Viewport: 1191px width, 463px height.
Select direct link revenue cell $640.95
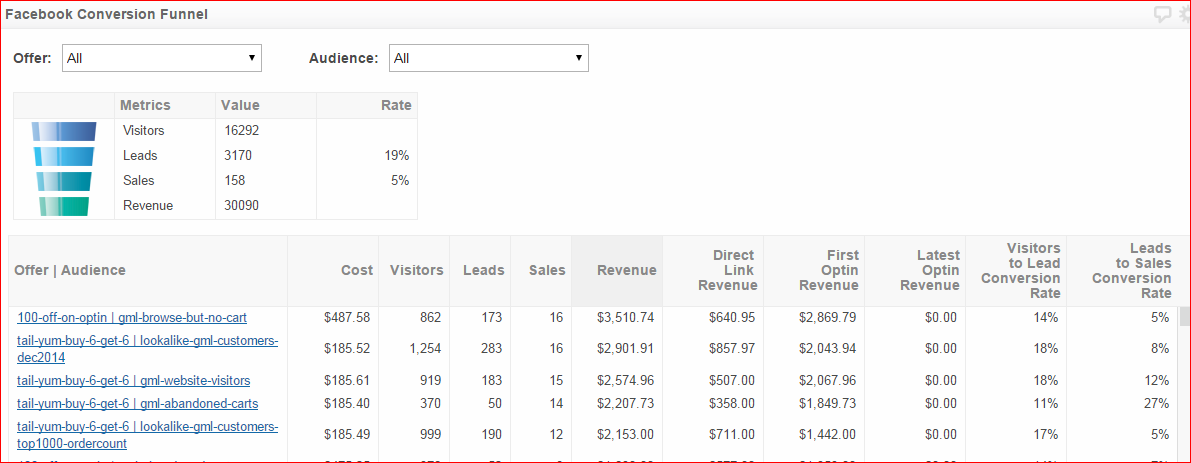coord(733,318)
